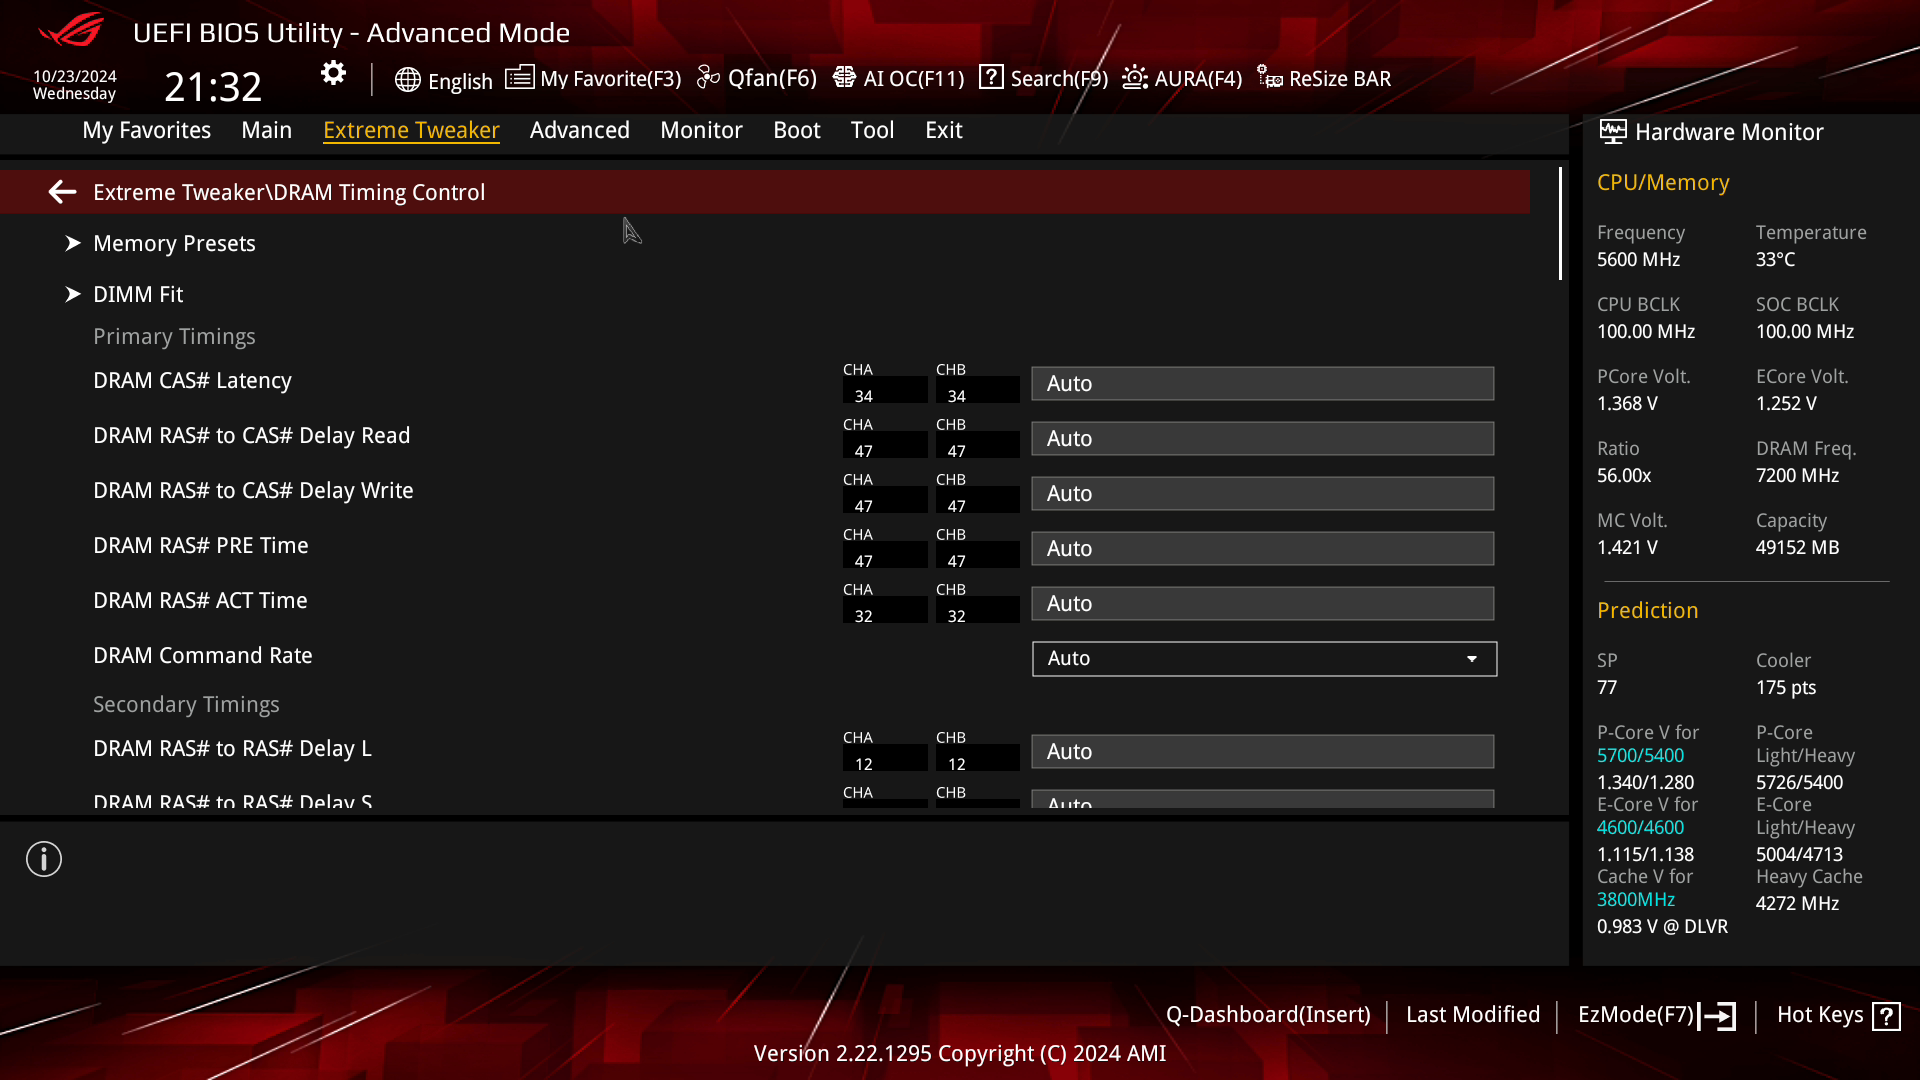Viewport: 1920px width, 1080px height.
Task: Click Last Modified button
Action: (1473, 1014)
